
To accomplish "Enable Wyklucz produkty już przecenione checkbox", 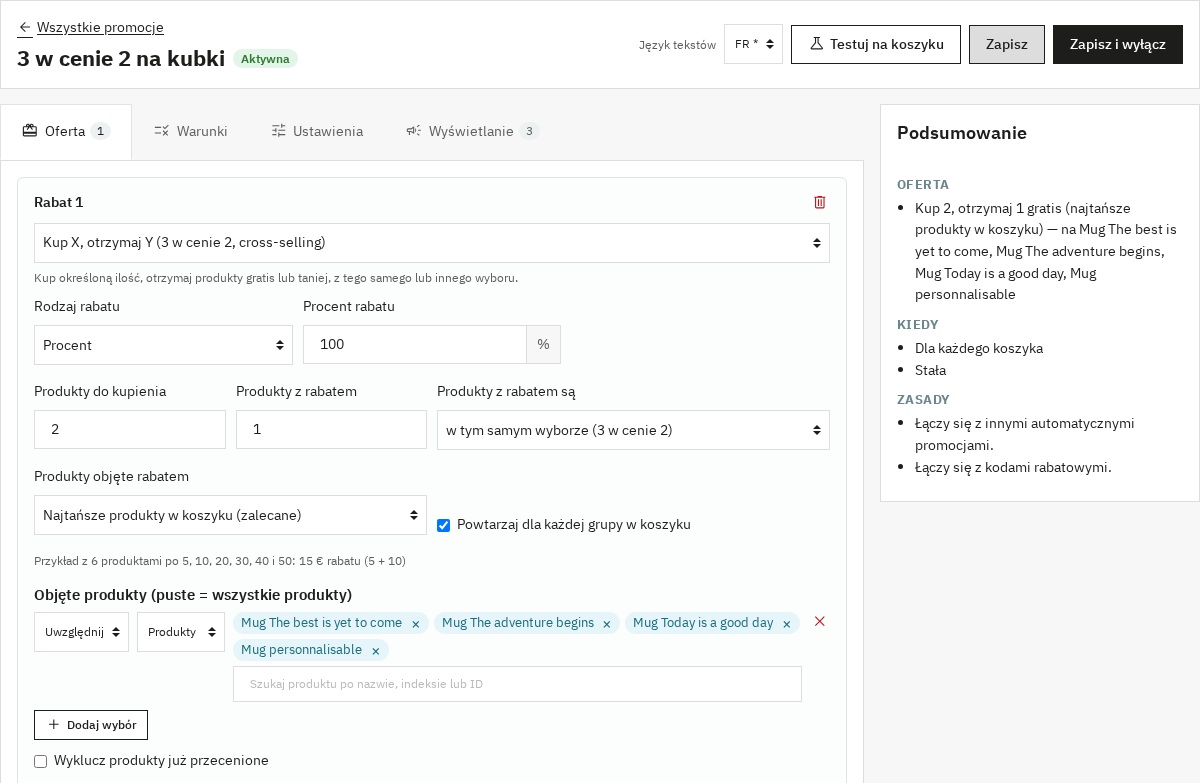I will (40, 761).
